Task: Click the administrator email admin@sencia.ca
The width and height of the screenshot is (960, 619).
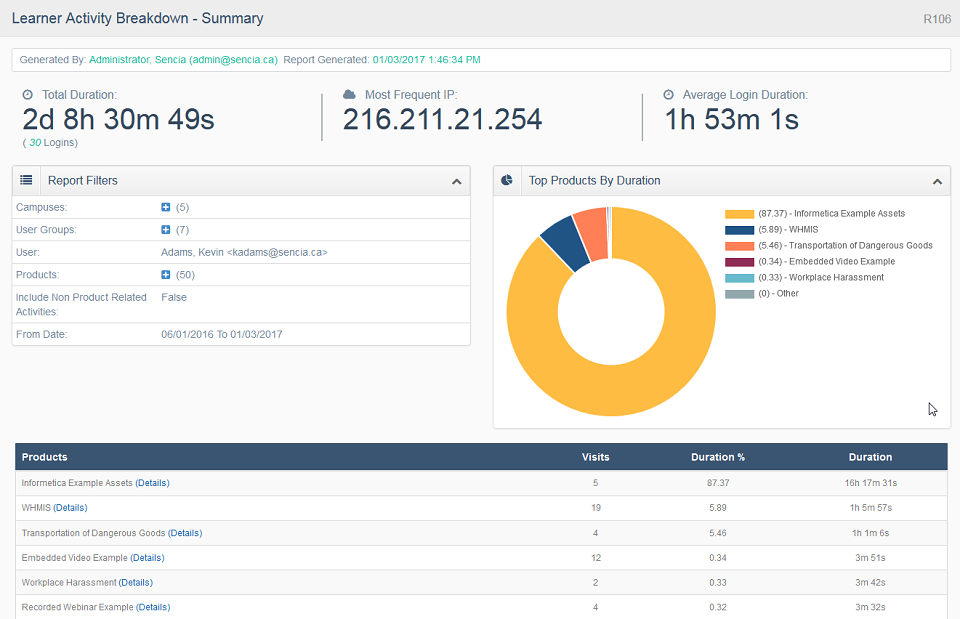Action: [233, 60]
